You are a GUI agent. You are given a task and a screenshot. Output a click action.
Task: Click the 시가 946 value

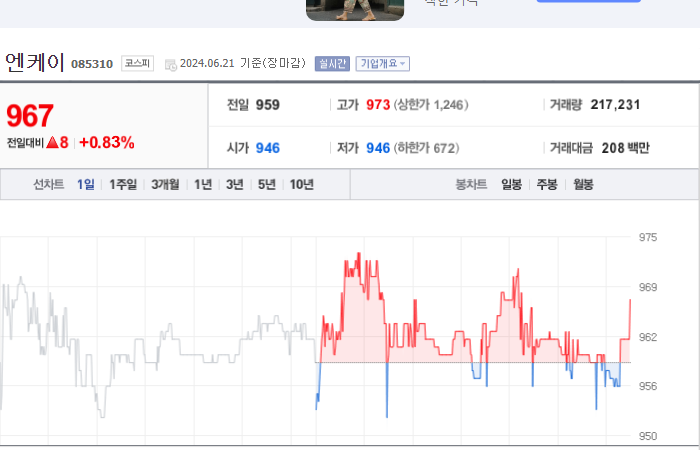click(x=268, y=148)
